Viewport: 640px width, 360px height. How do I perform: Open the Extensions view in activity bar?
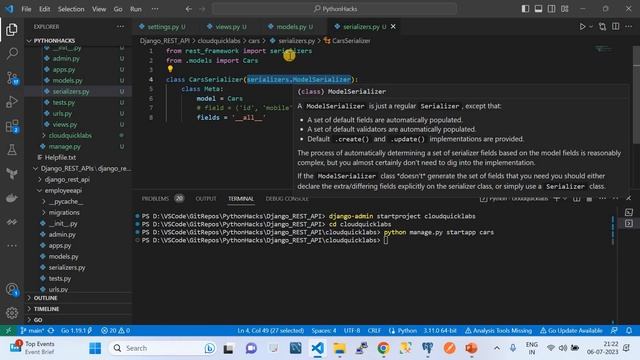12,126
